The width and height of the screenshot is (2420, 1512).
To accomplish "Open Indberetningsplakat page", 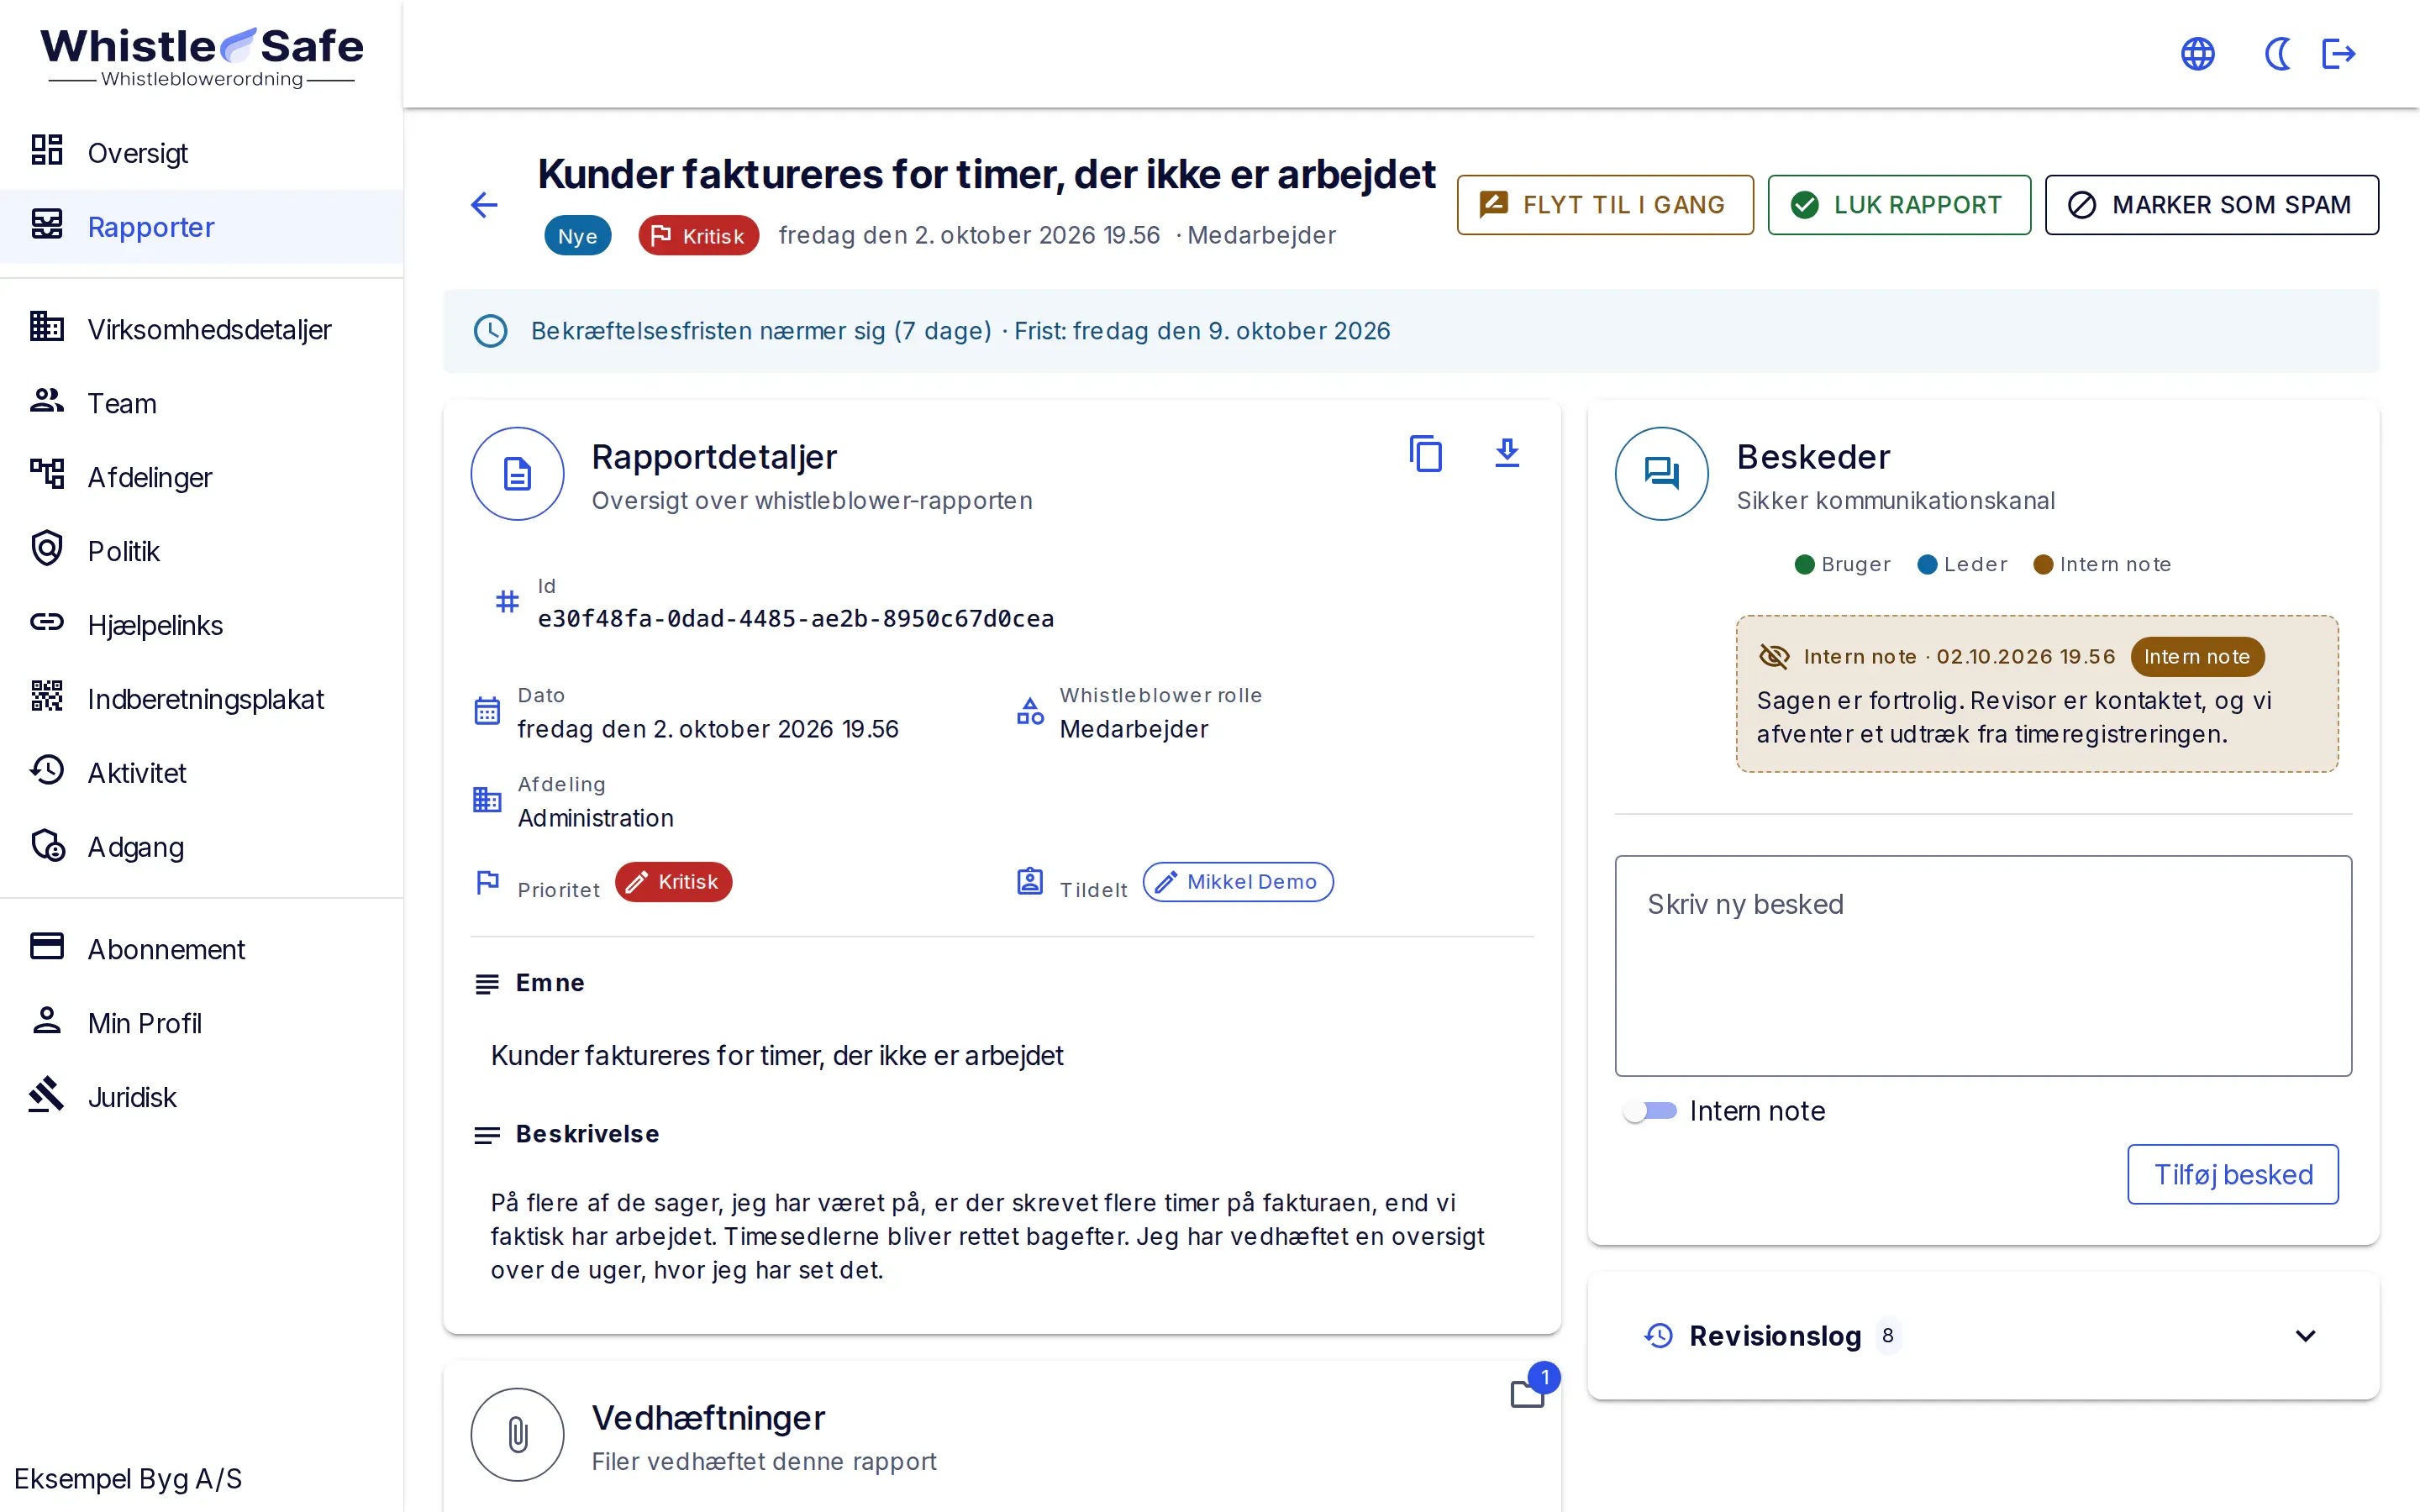I will [x=201, y=699].
